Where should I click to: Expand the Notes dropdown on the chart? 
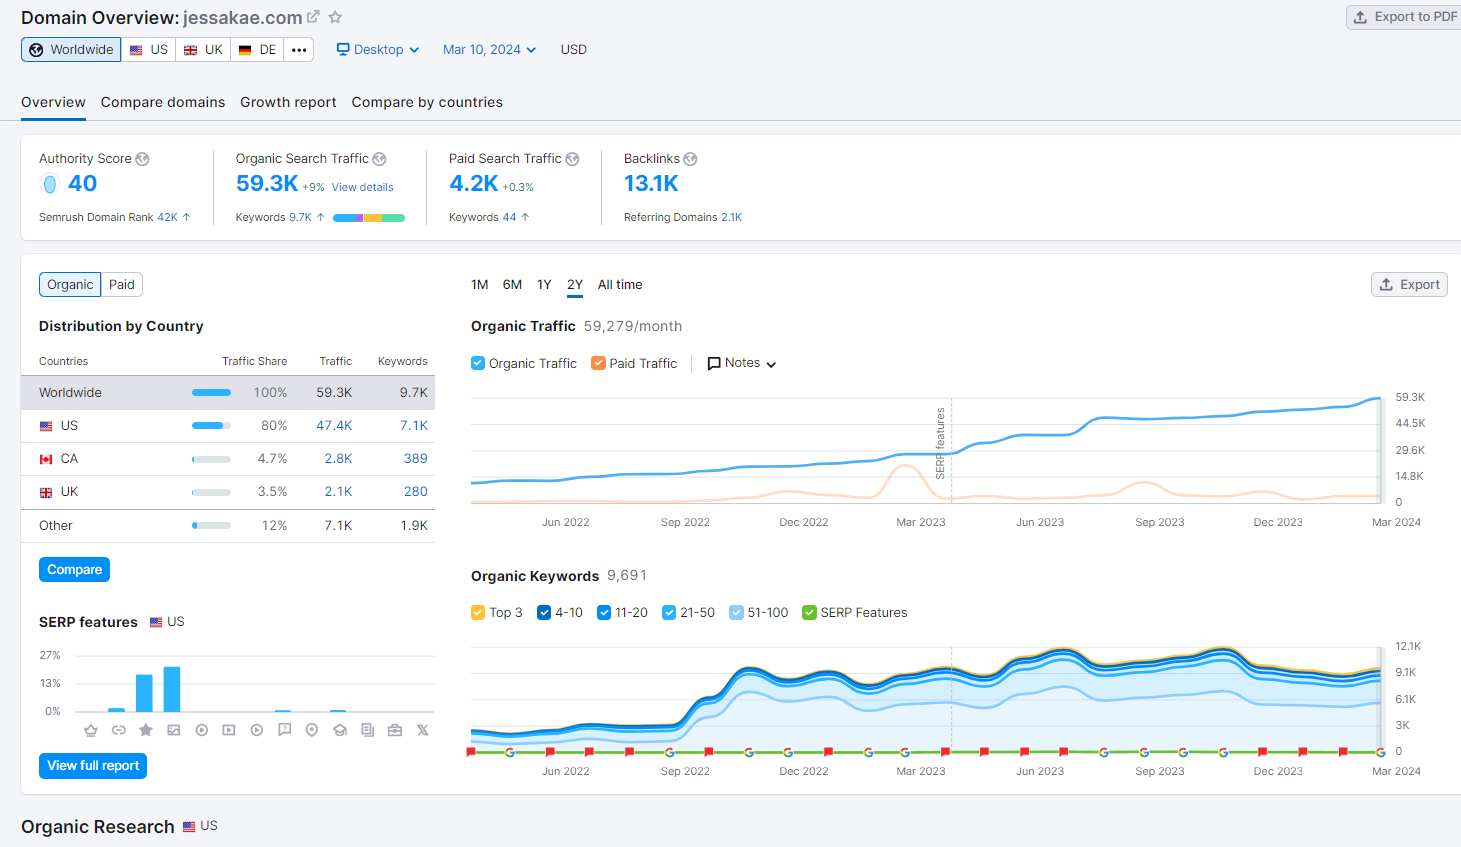[x=742, y=363]
